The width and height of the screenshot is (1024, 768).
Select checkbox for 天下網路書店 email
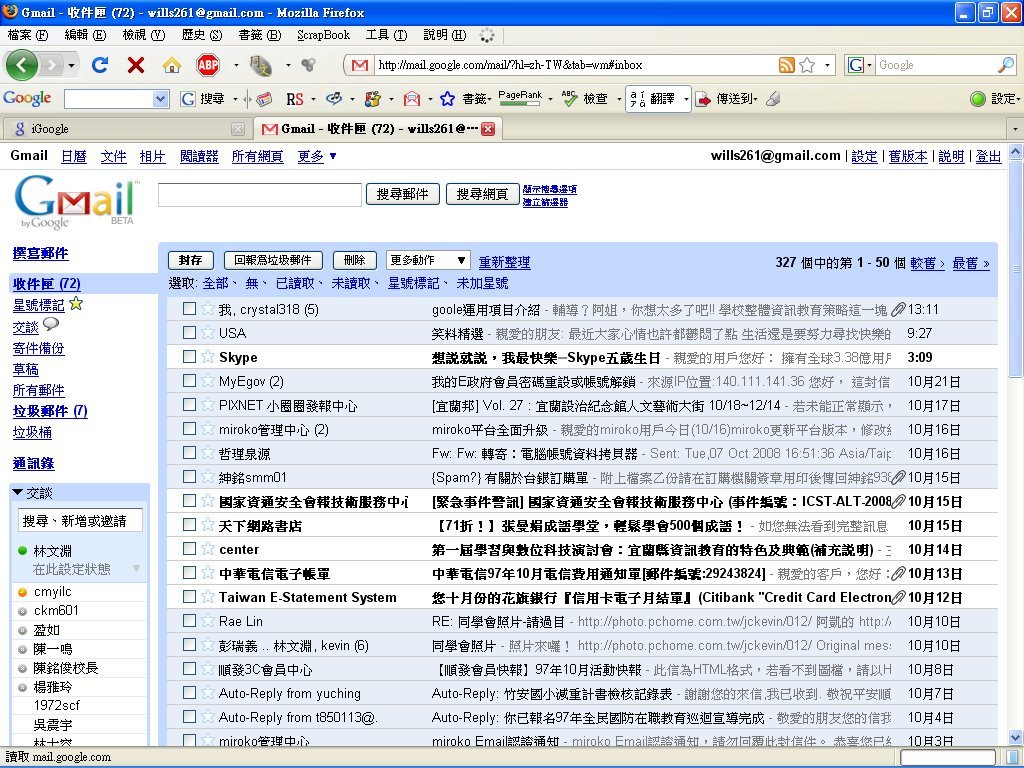189,524
